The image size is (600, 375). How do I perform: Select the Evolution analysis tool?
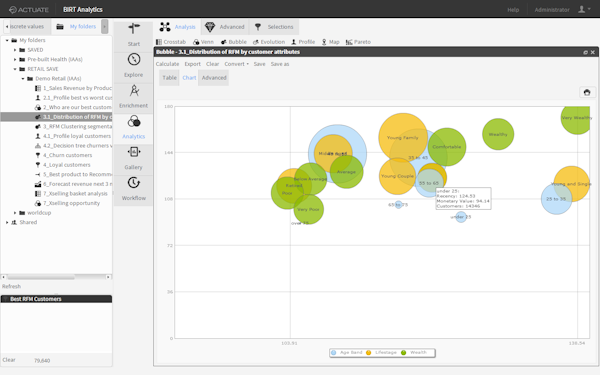coord(269,42)
